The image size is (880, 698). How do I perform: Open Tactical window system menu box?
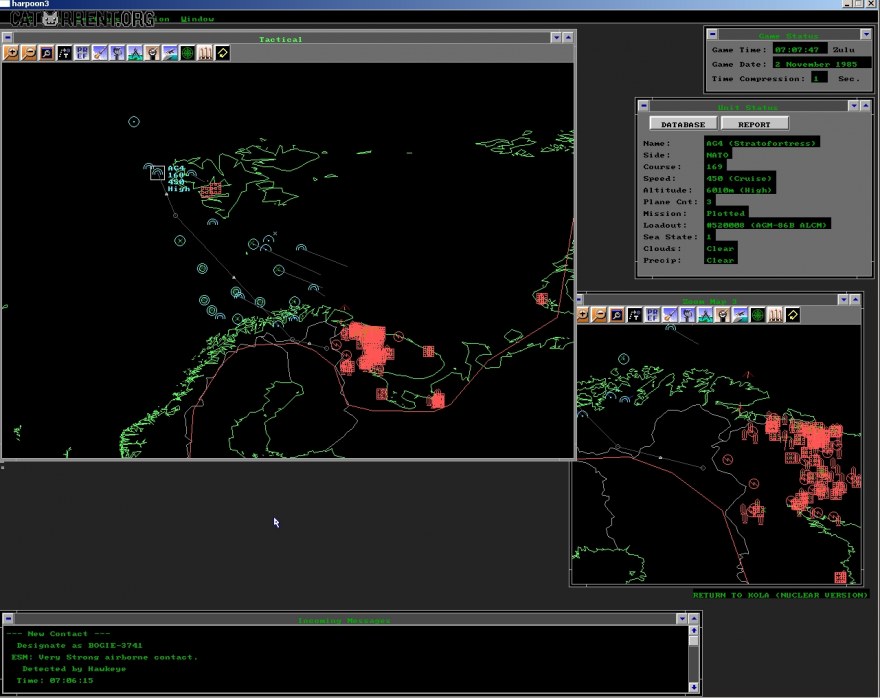[7, 38]
